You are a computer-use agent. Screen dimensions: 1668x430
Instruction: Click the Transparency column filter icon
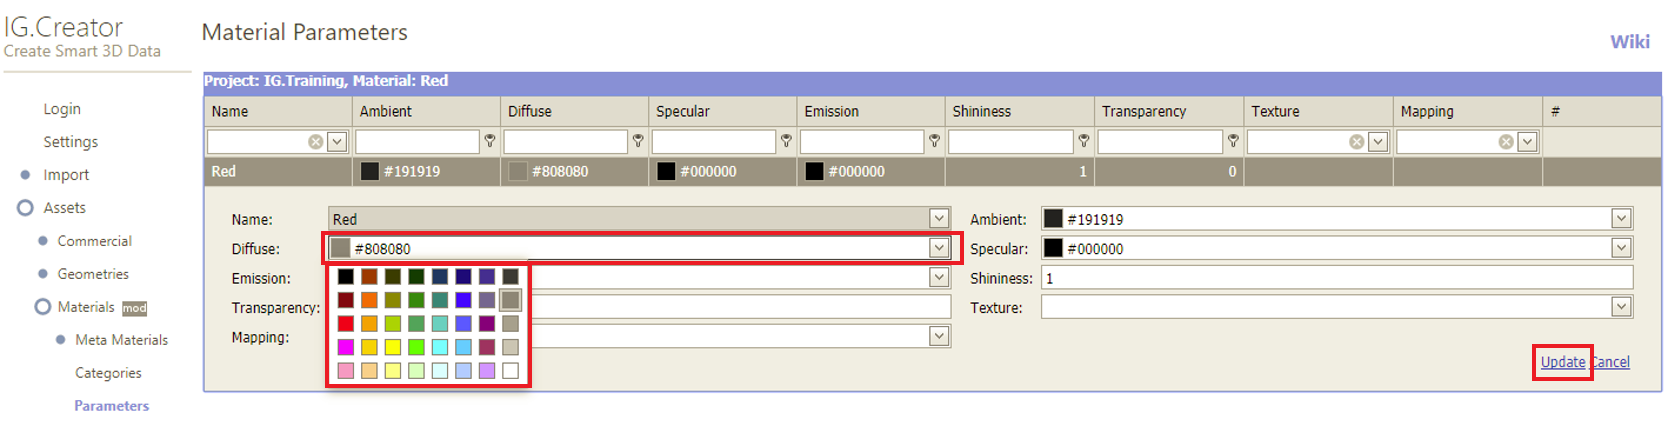[x=1233, y=142]
